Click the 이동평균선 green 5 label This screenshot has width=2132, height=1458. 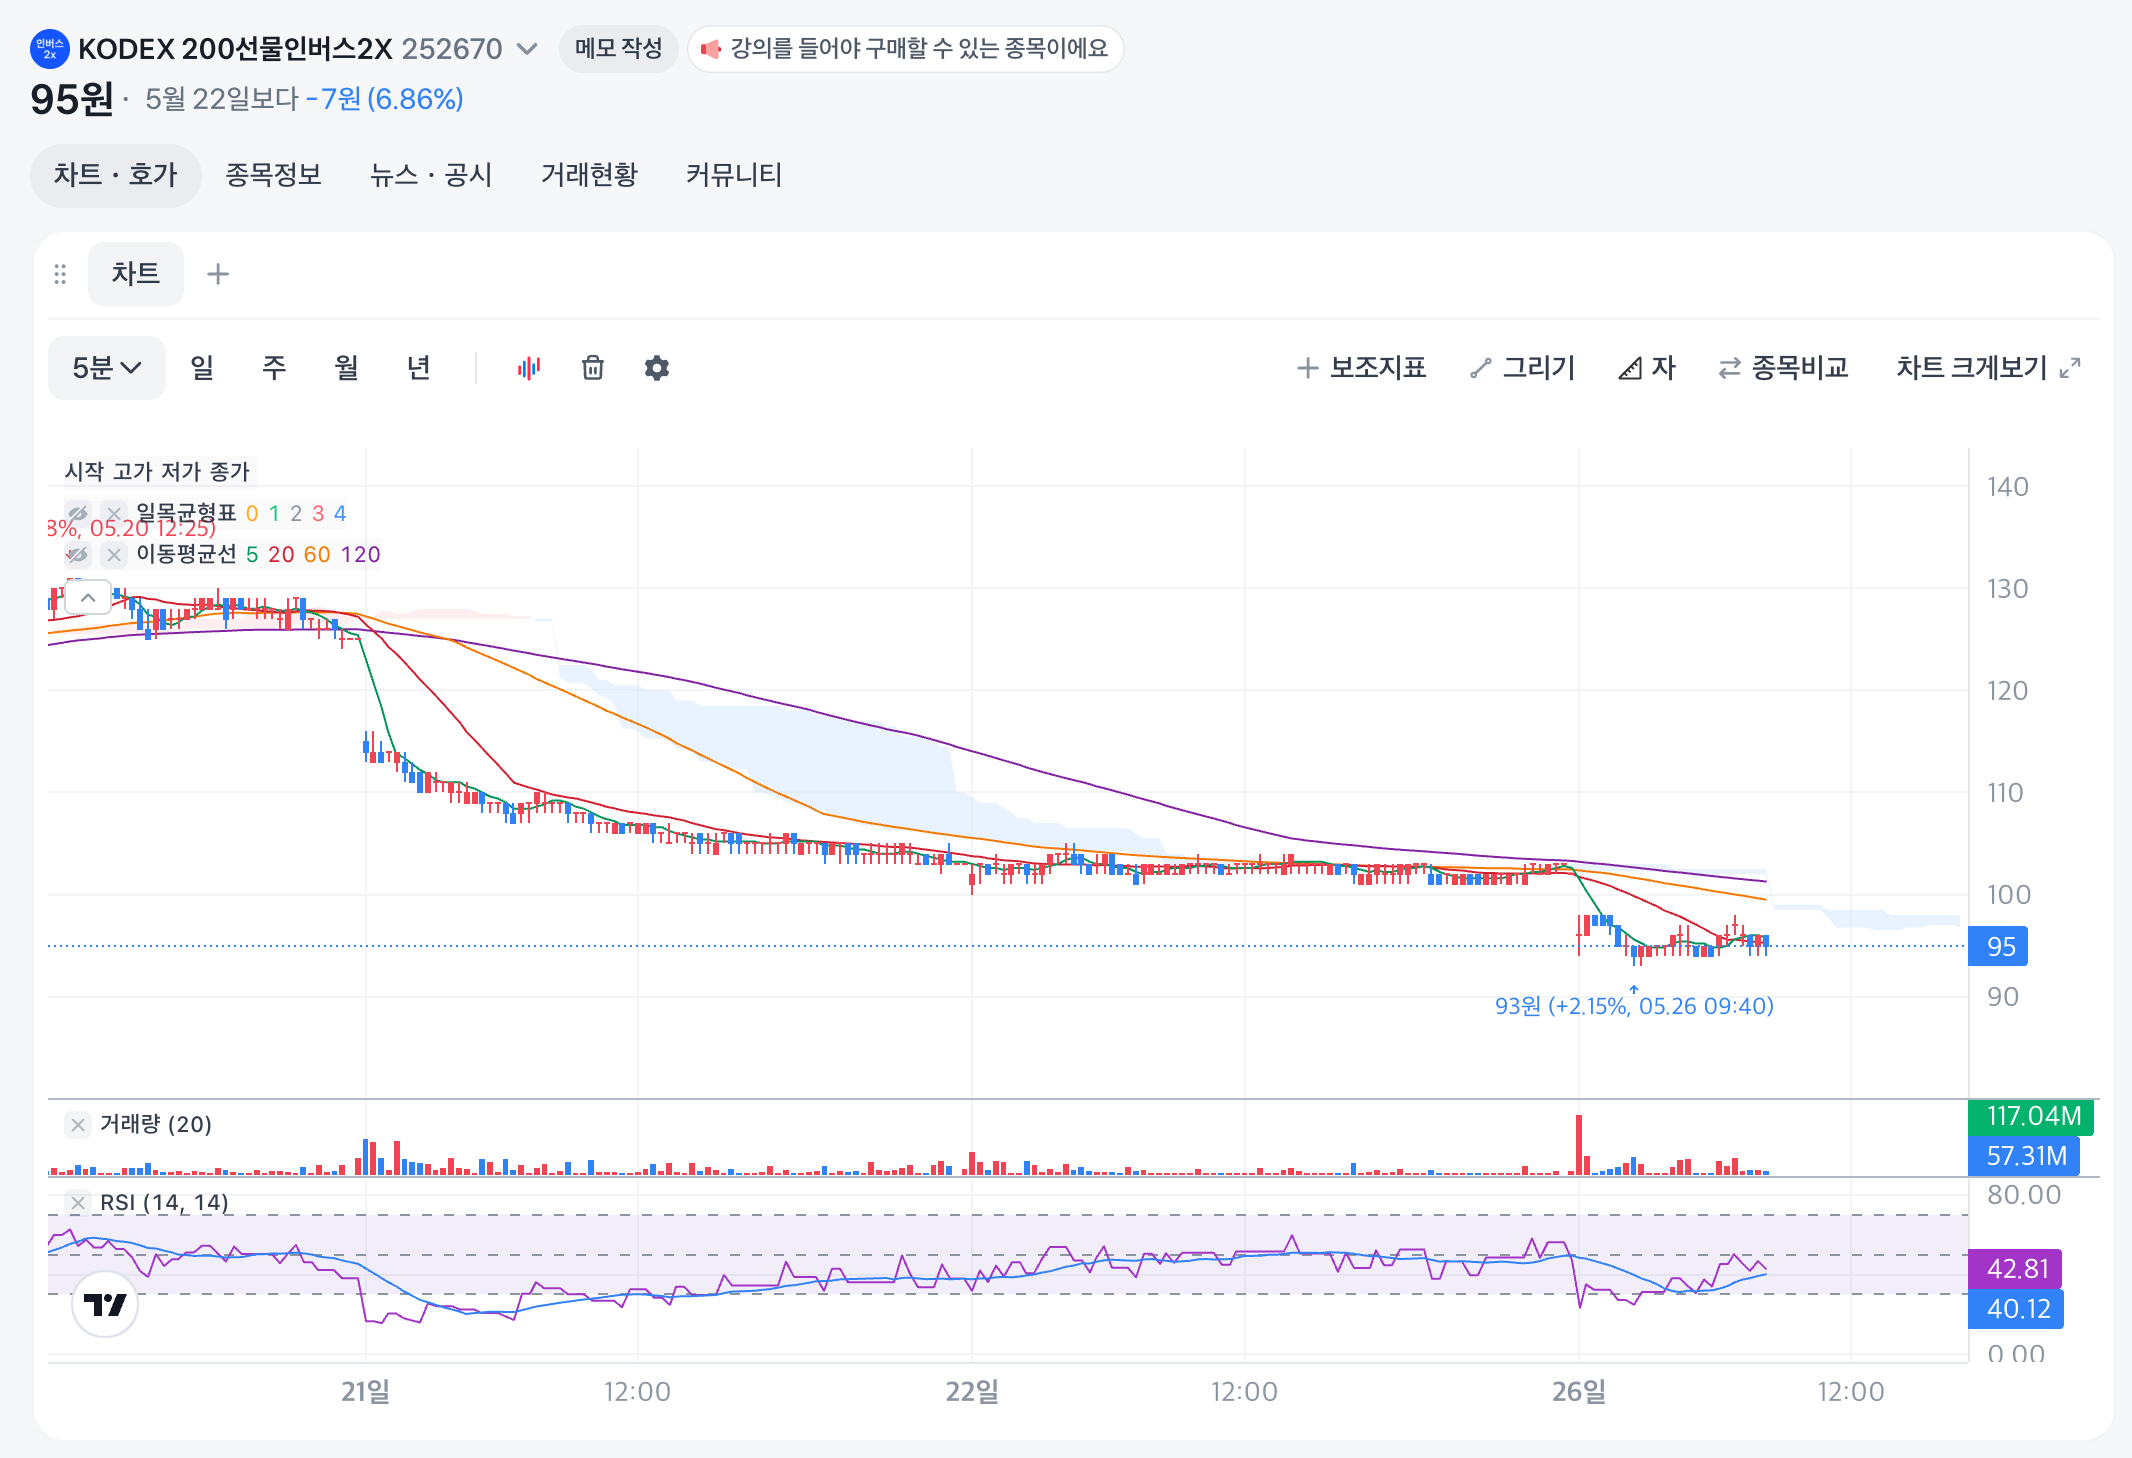click(x=252, y=554)
